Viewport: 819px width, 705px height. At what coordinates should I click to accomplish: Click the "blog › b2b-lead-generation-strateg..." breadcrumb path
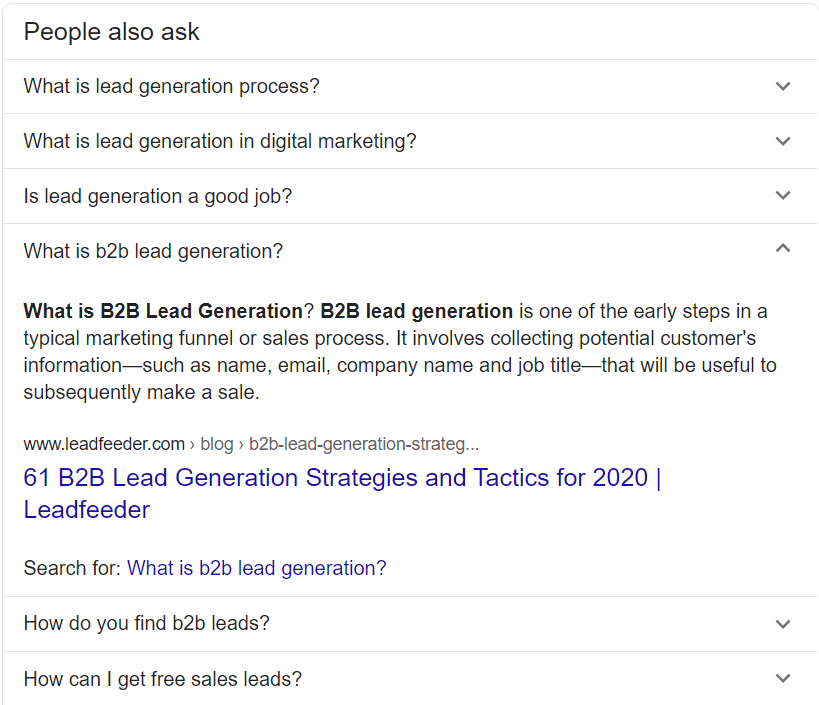[x=340, y=444]
